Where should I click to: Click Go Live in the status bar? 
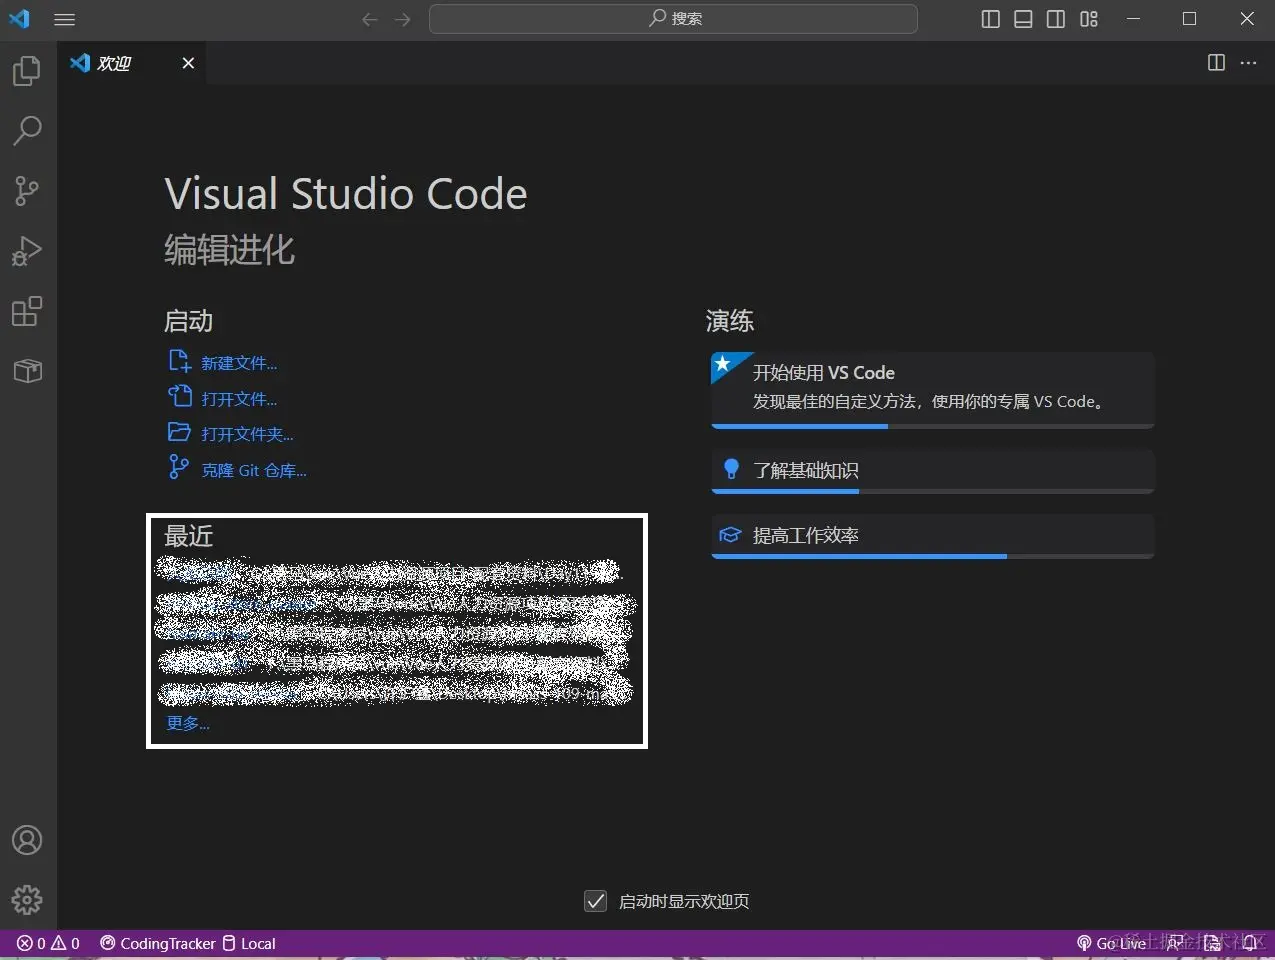[x=1111, y=943]
